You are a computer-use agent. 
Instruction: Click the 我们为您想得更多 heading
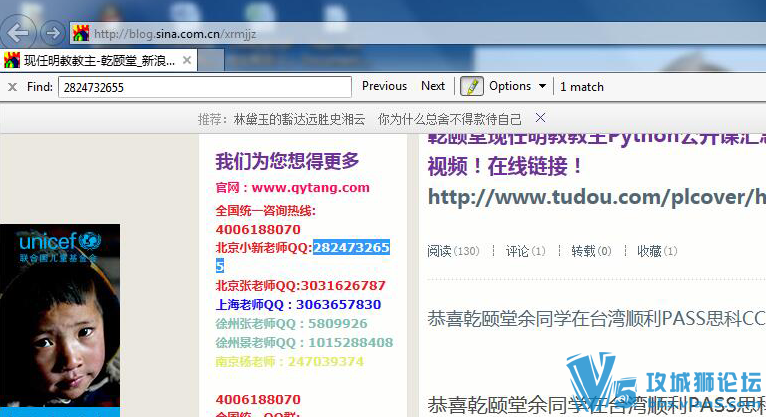click(x=287, y=161)
